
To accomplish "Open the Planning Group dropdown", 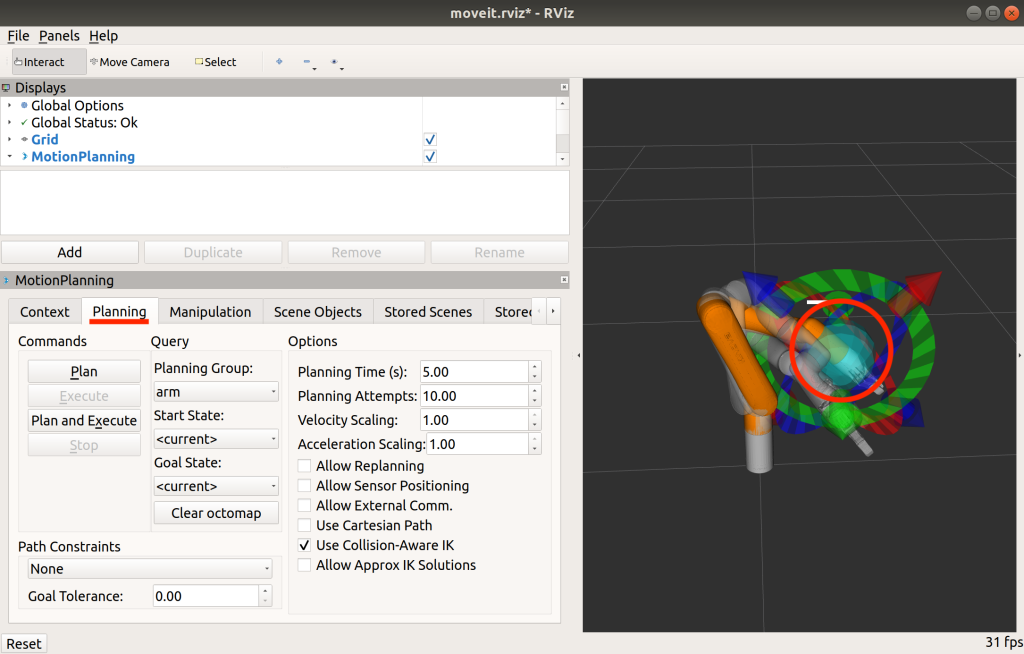I will tap(216, 392).
